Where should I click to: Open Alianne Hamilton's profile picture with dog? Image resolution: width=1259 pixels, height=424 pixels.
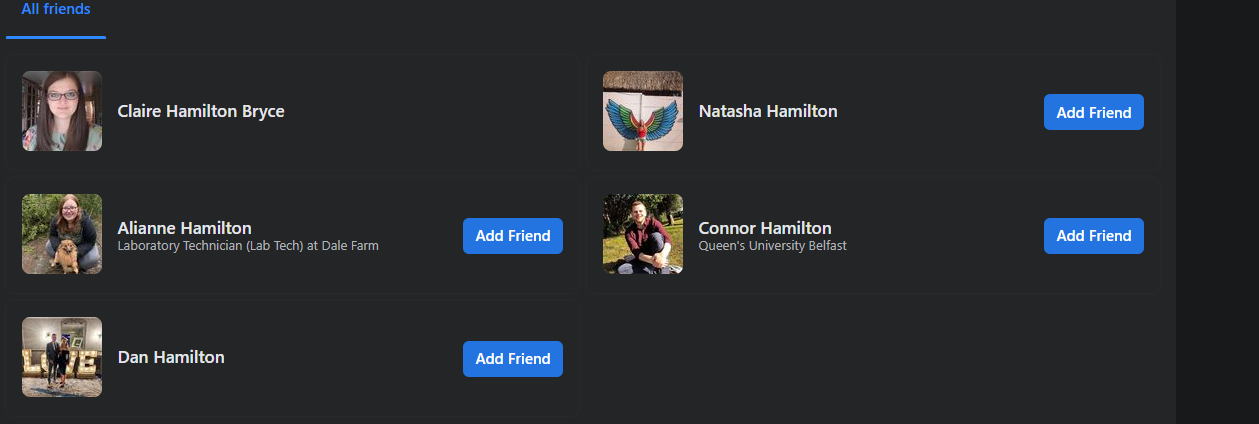tap(62, 234)
